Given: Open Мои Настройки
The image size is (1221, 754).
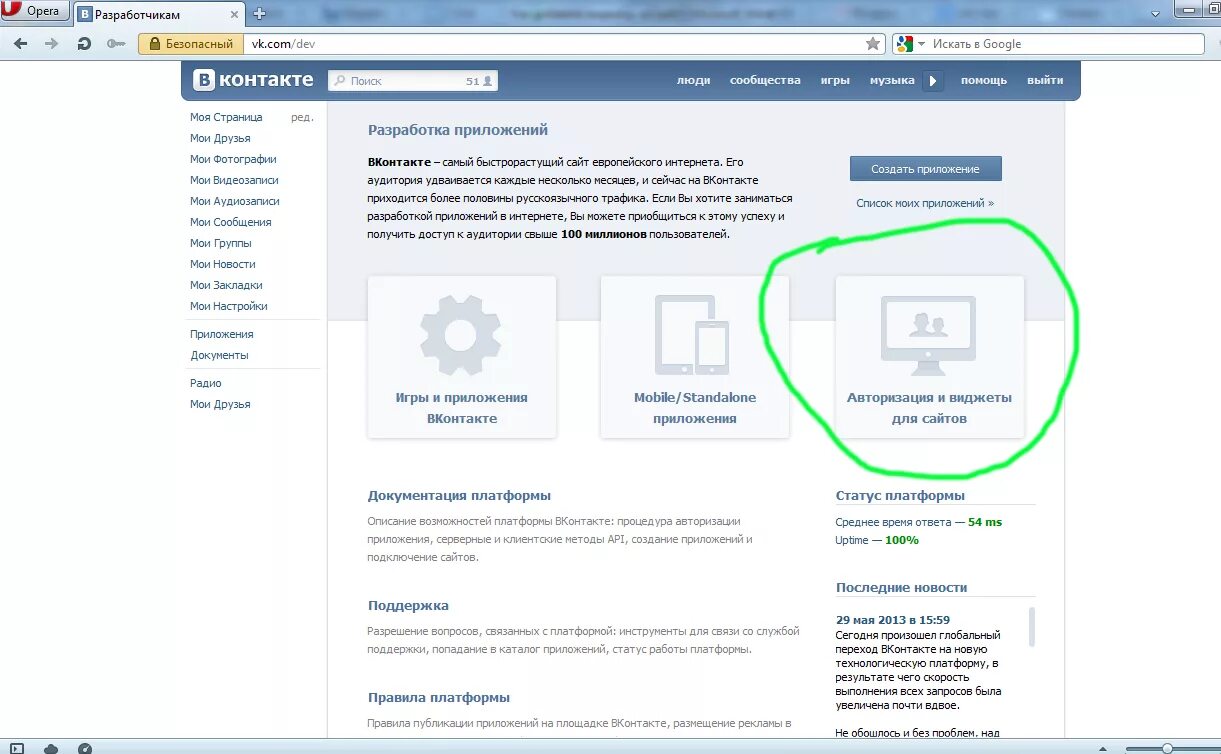Looking at the screenshot, I should point(229,306).
